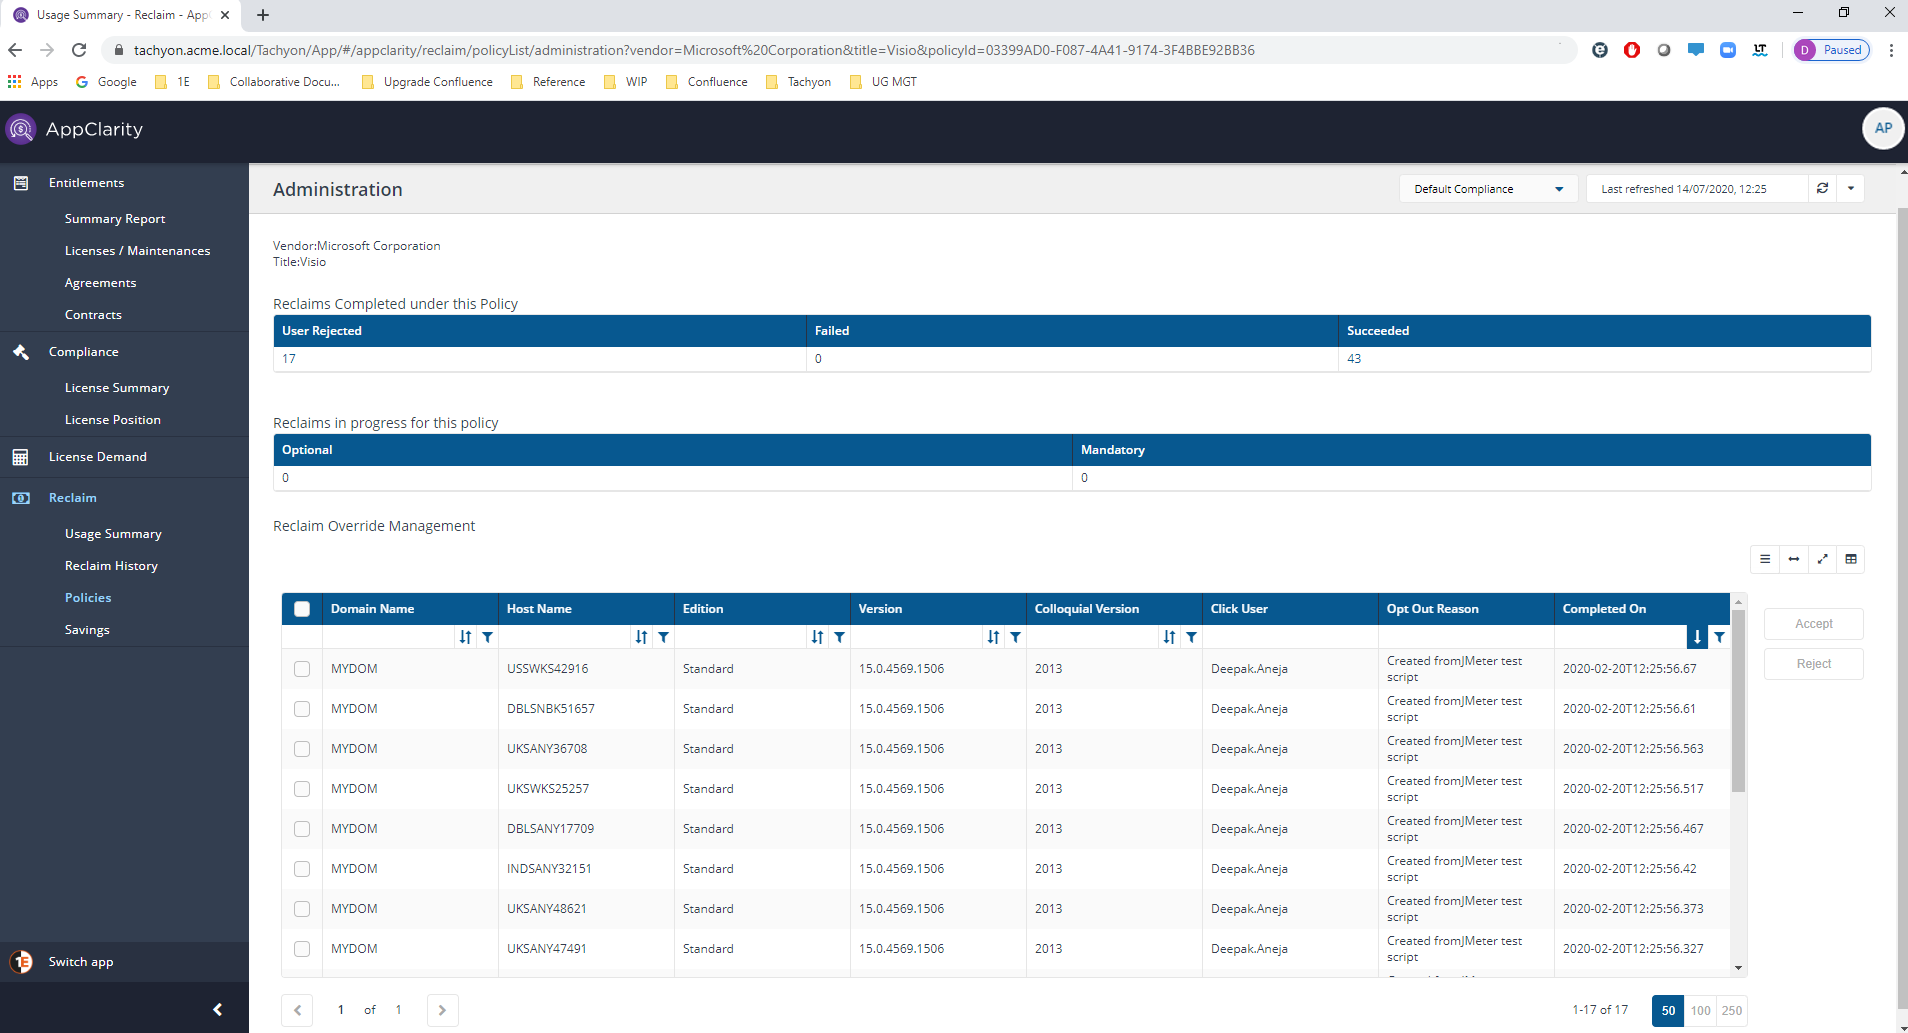Viewport: 1908px width, 1033px height.
Task: Reload the browser page
Action: coord(79,50)
